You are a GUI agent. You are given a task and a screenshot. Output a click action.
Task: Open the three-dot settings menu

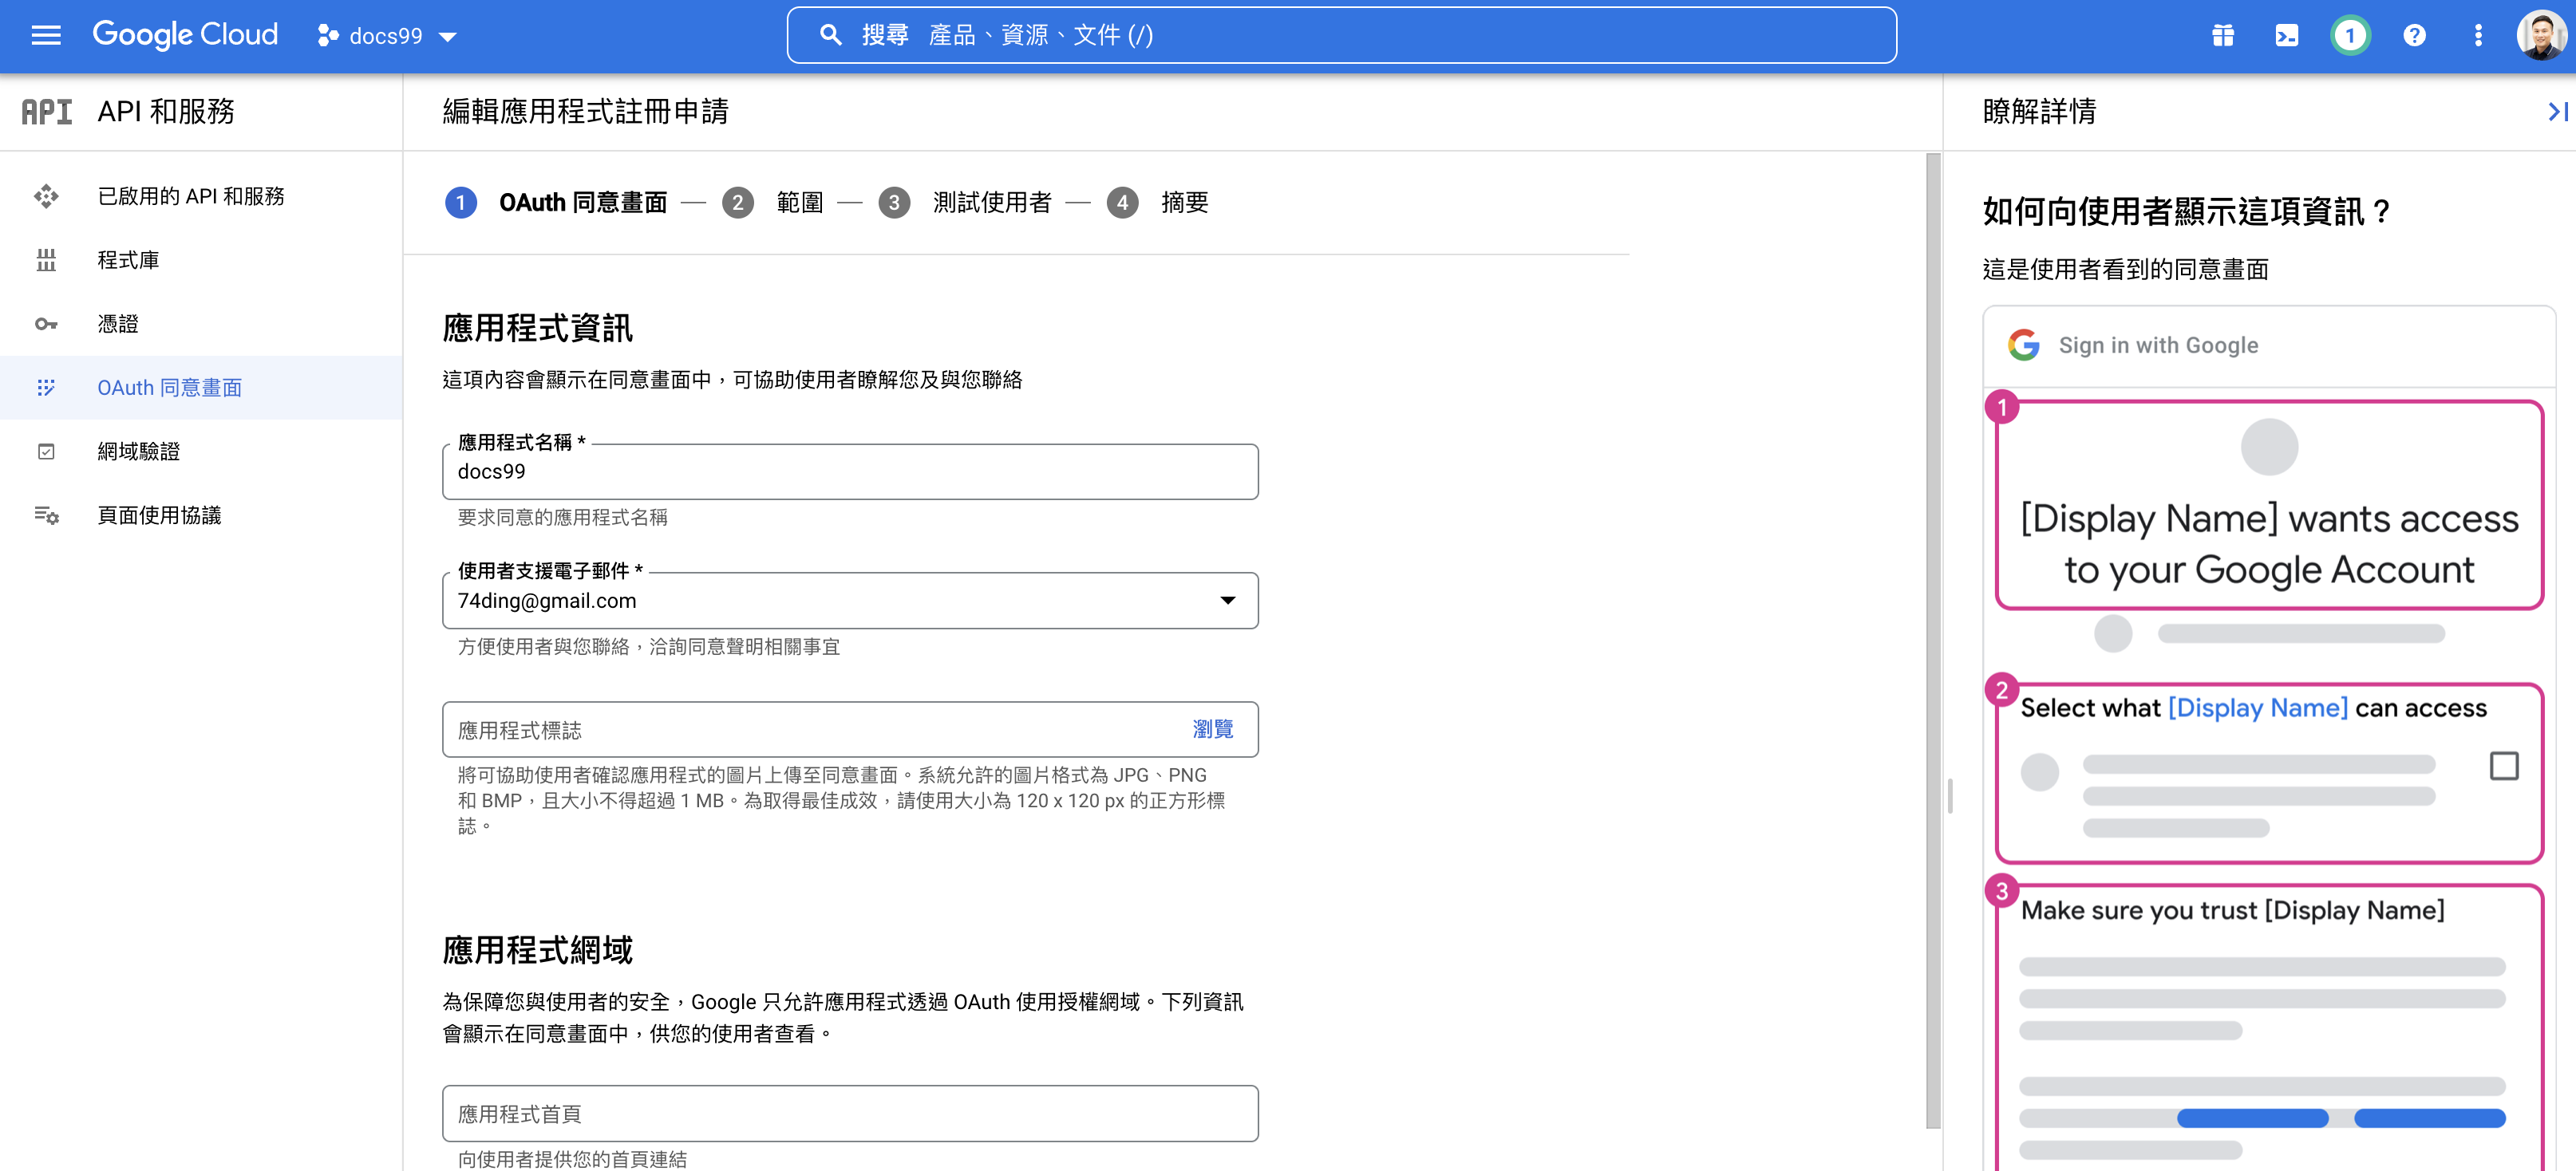2477,36
